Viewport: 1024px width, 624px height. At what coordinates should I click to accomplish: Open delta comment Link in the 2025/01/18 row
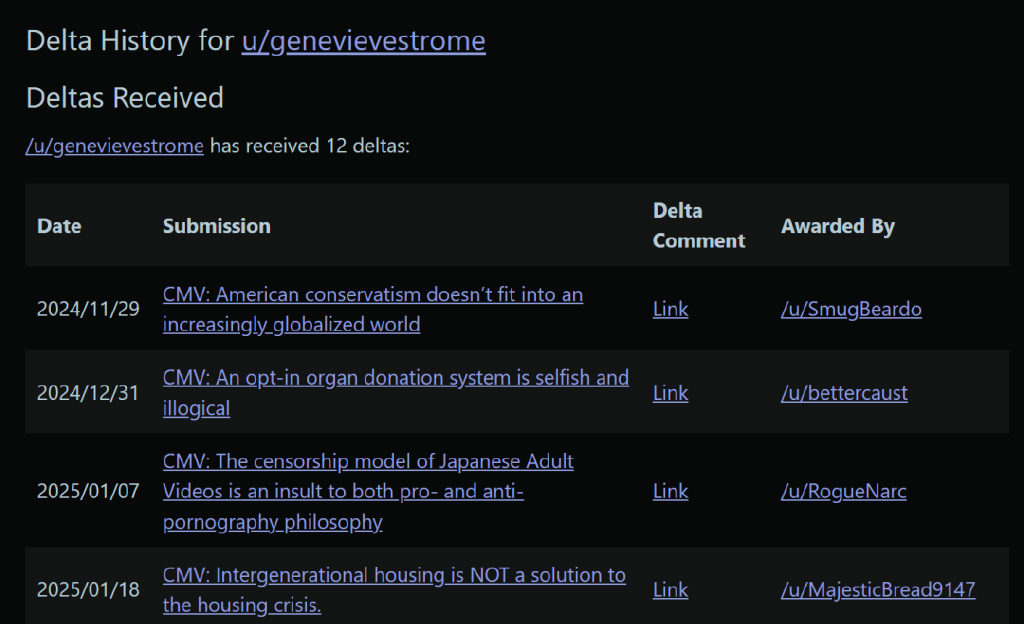(670, 590)
